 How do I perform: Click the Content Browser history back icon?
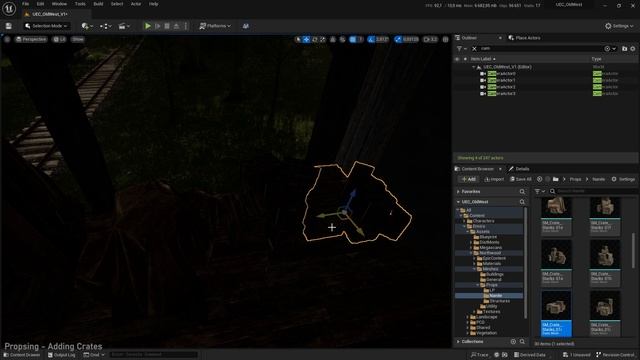(x=540, y=179)
